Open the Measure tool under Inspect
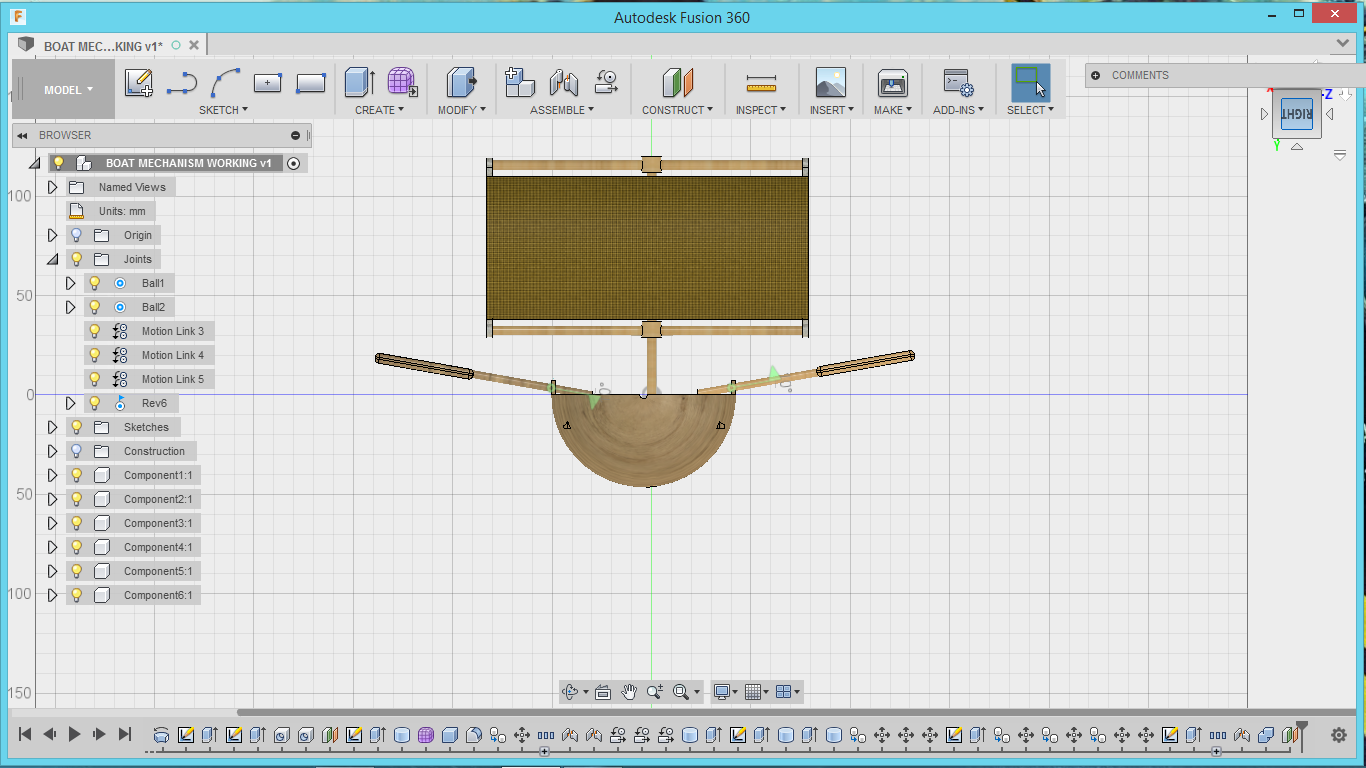 tap(761, 83)
